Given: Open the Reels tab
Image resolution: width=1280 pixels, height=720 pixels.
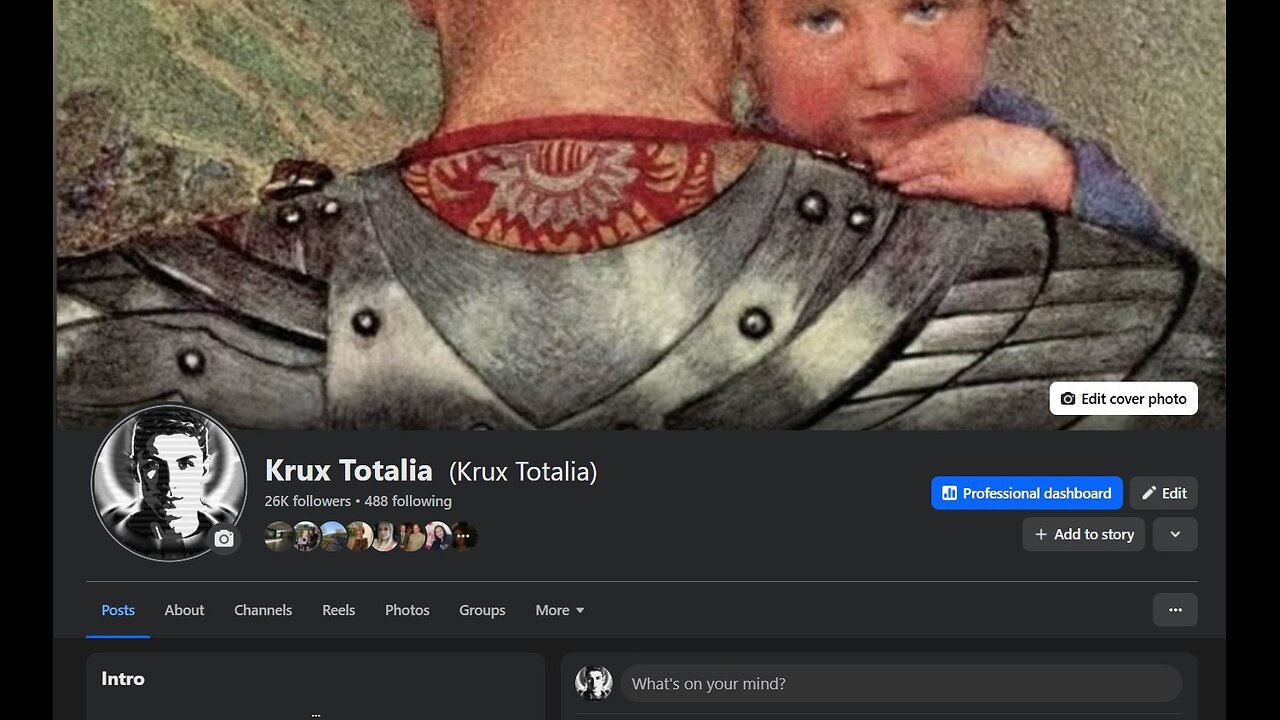Looking at the screenshot, I should pyautogui.click(x=338, y=610).
